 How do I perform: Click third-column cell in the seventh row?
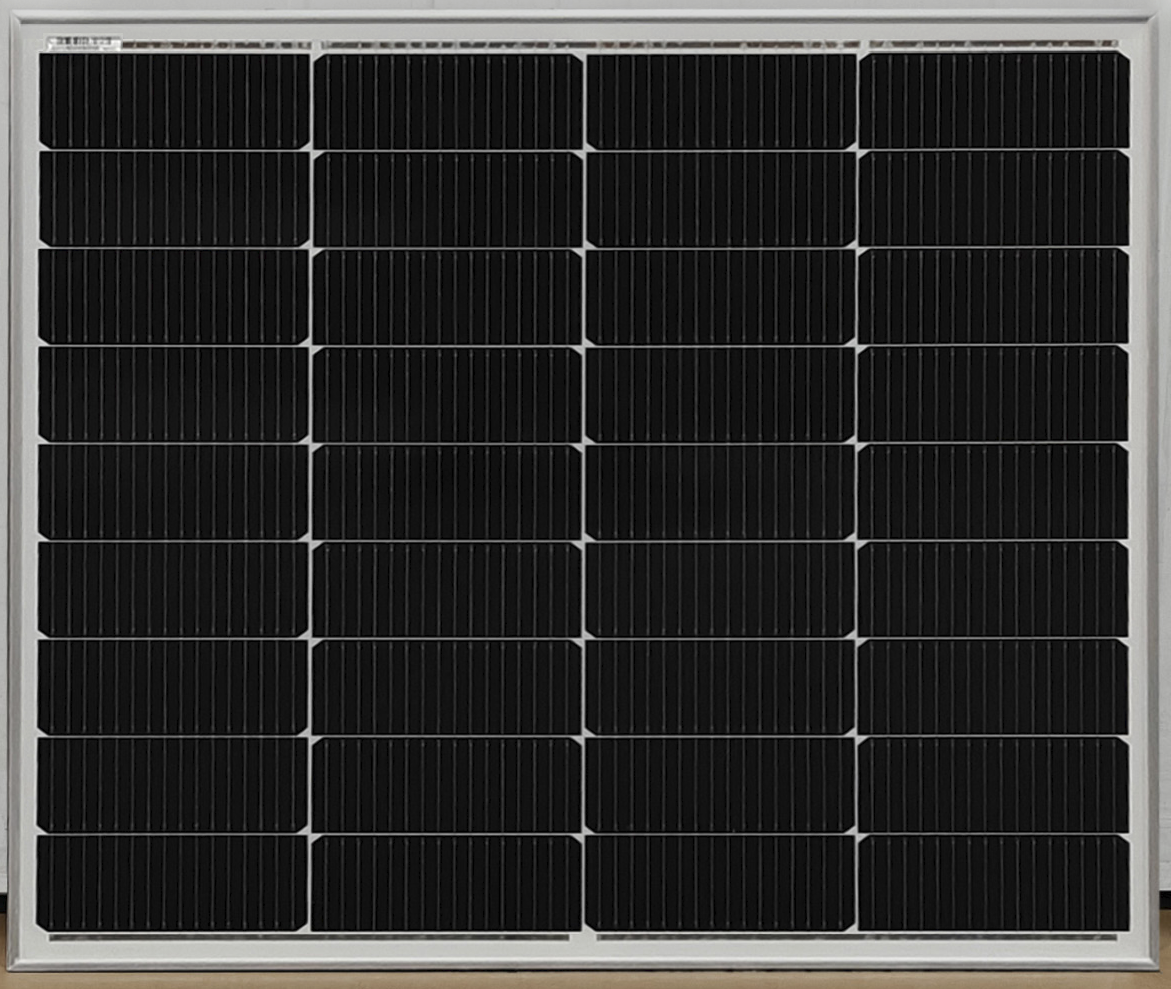click(720, 687)
